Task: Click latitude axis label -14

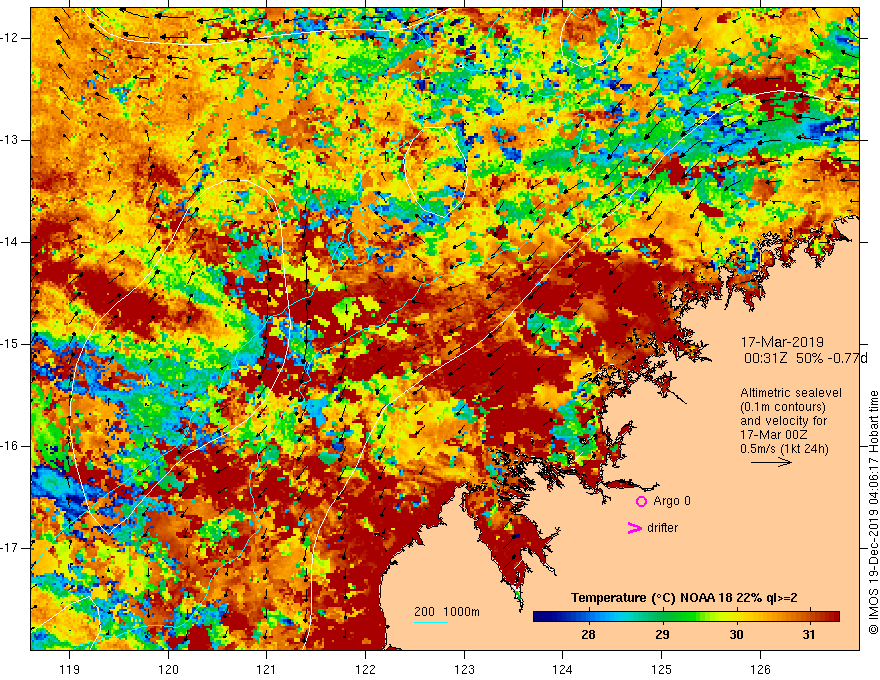Action: [10, 242]
